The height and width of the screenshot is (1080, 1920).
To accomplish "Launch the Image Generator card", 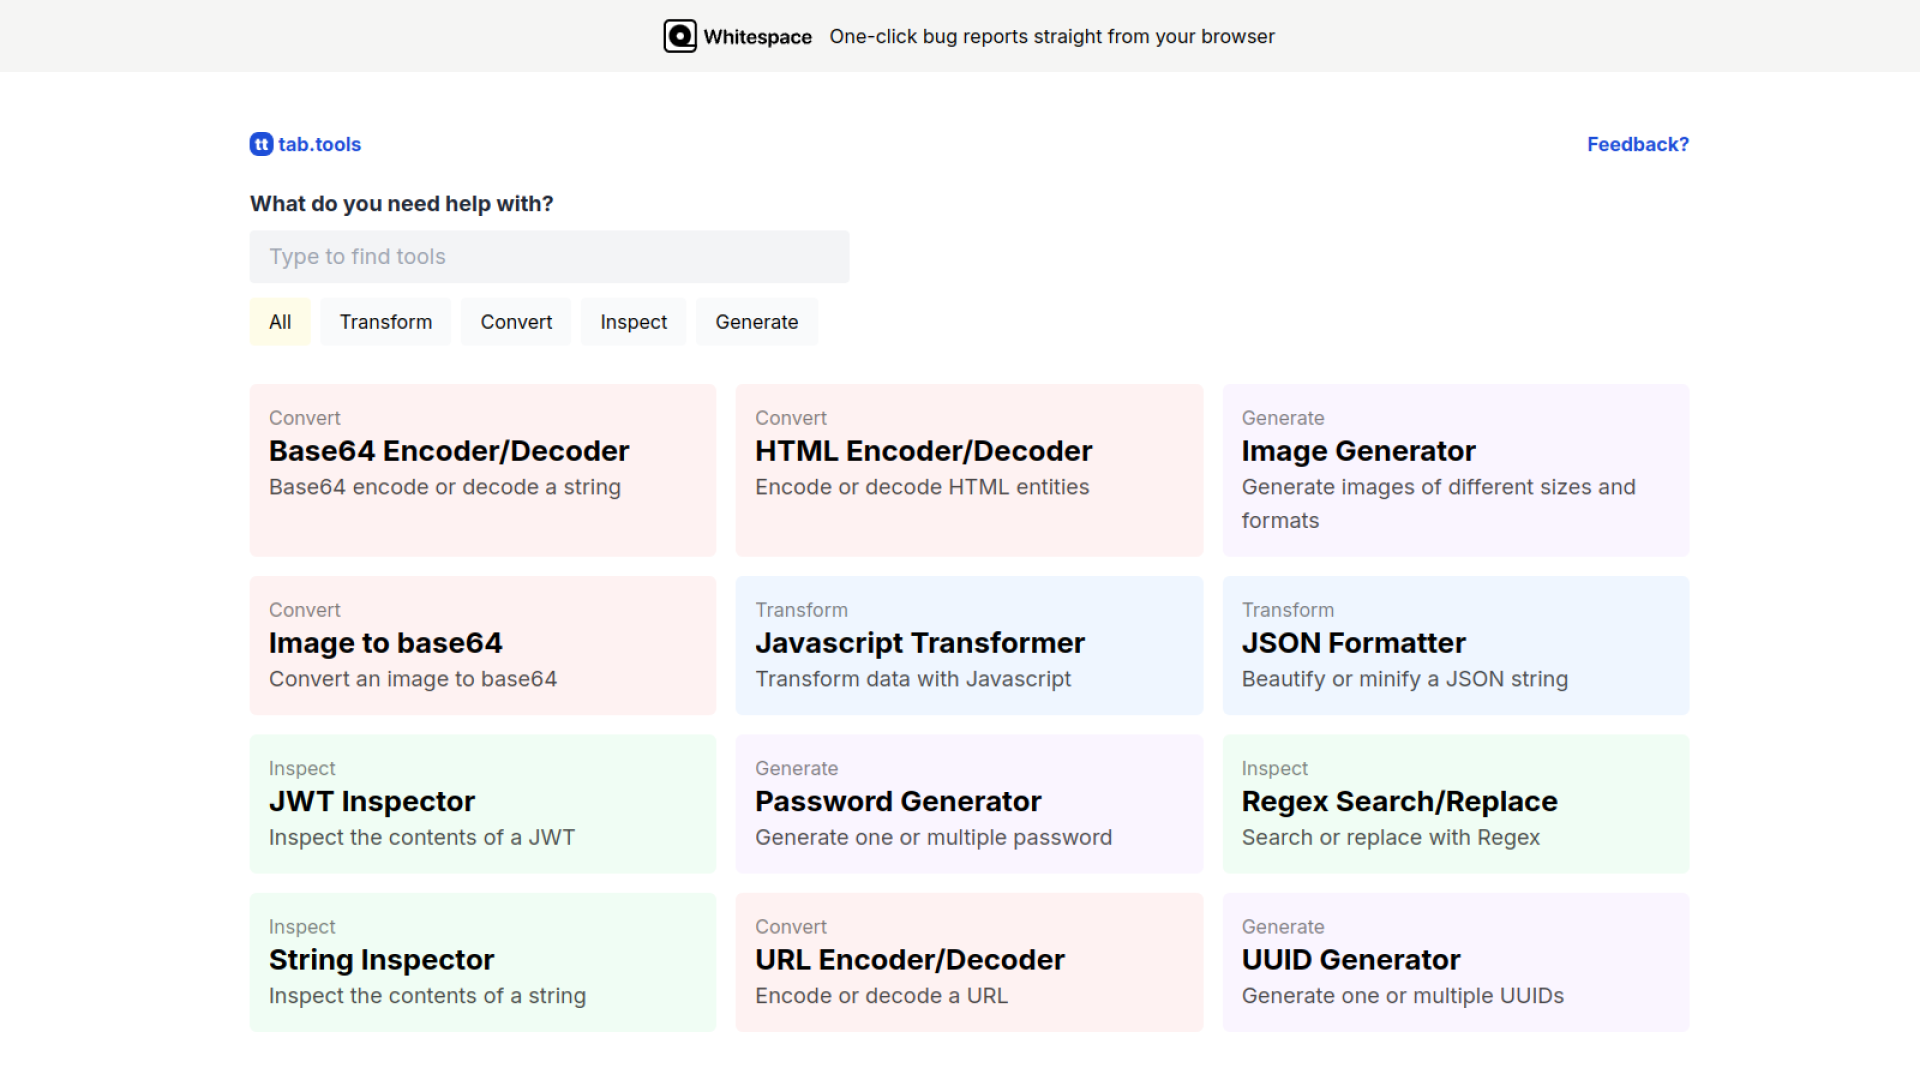I will pos(1455,470).
